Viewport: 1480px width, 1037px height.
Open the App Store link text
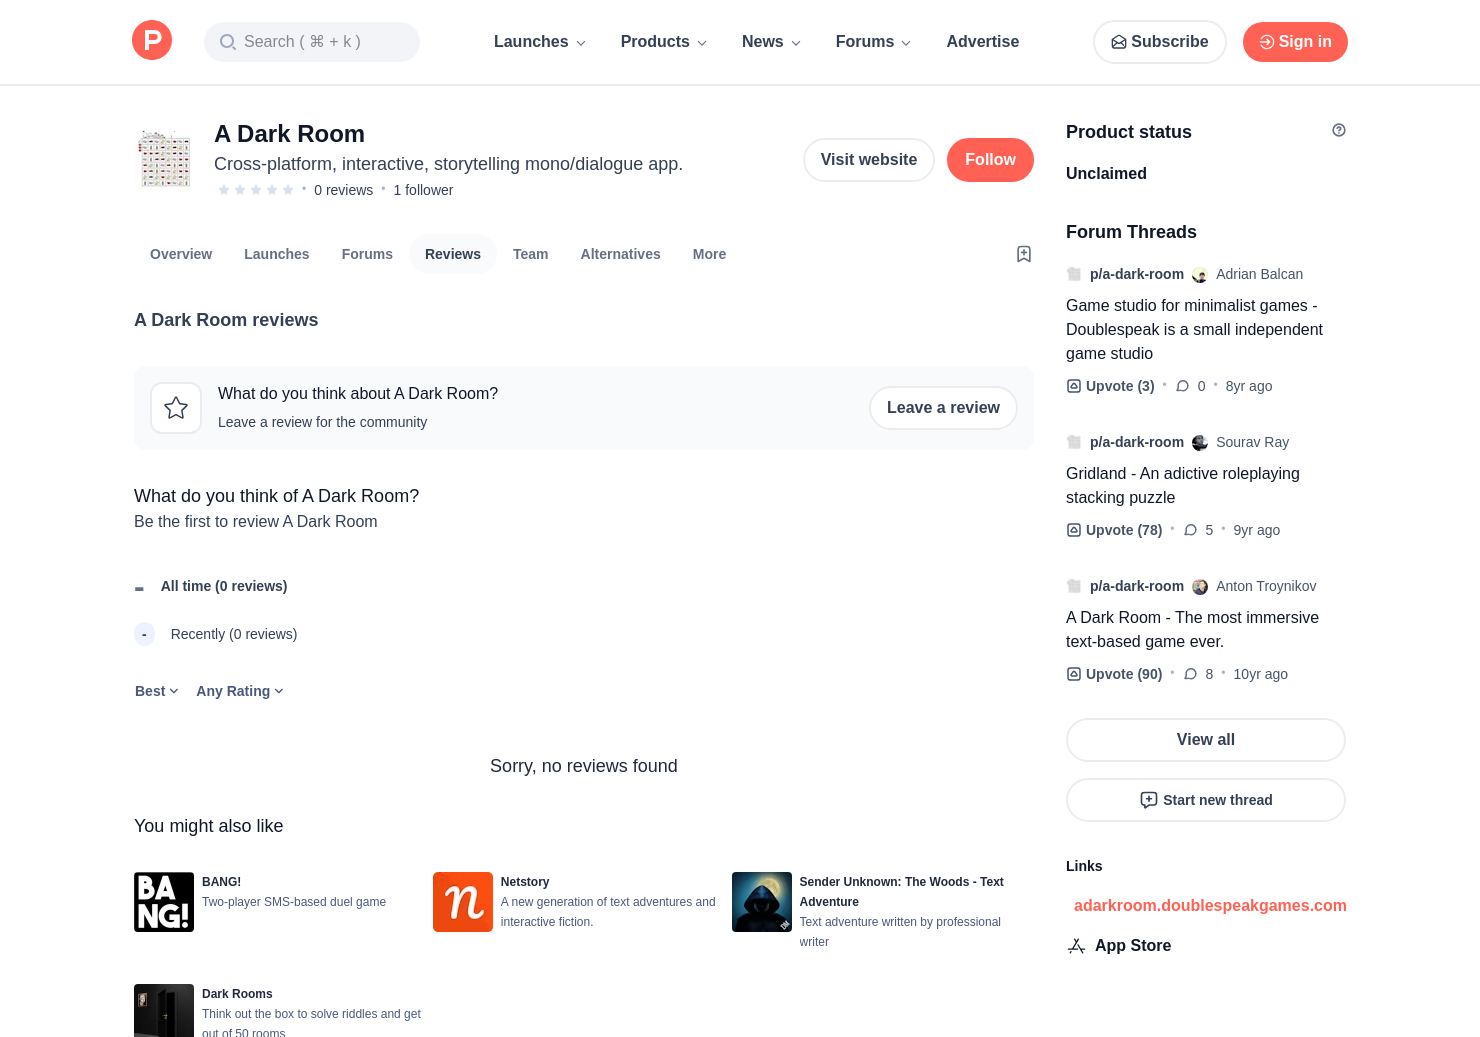point(1133,946)
